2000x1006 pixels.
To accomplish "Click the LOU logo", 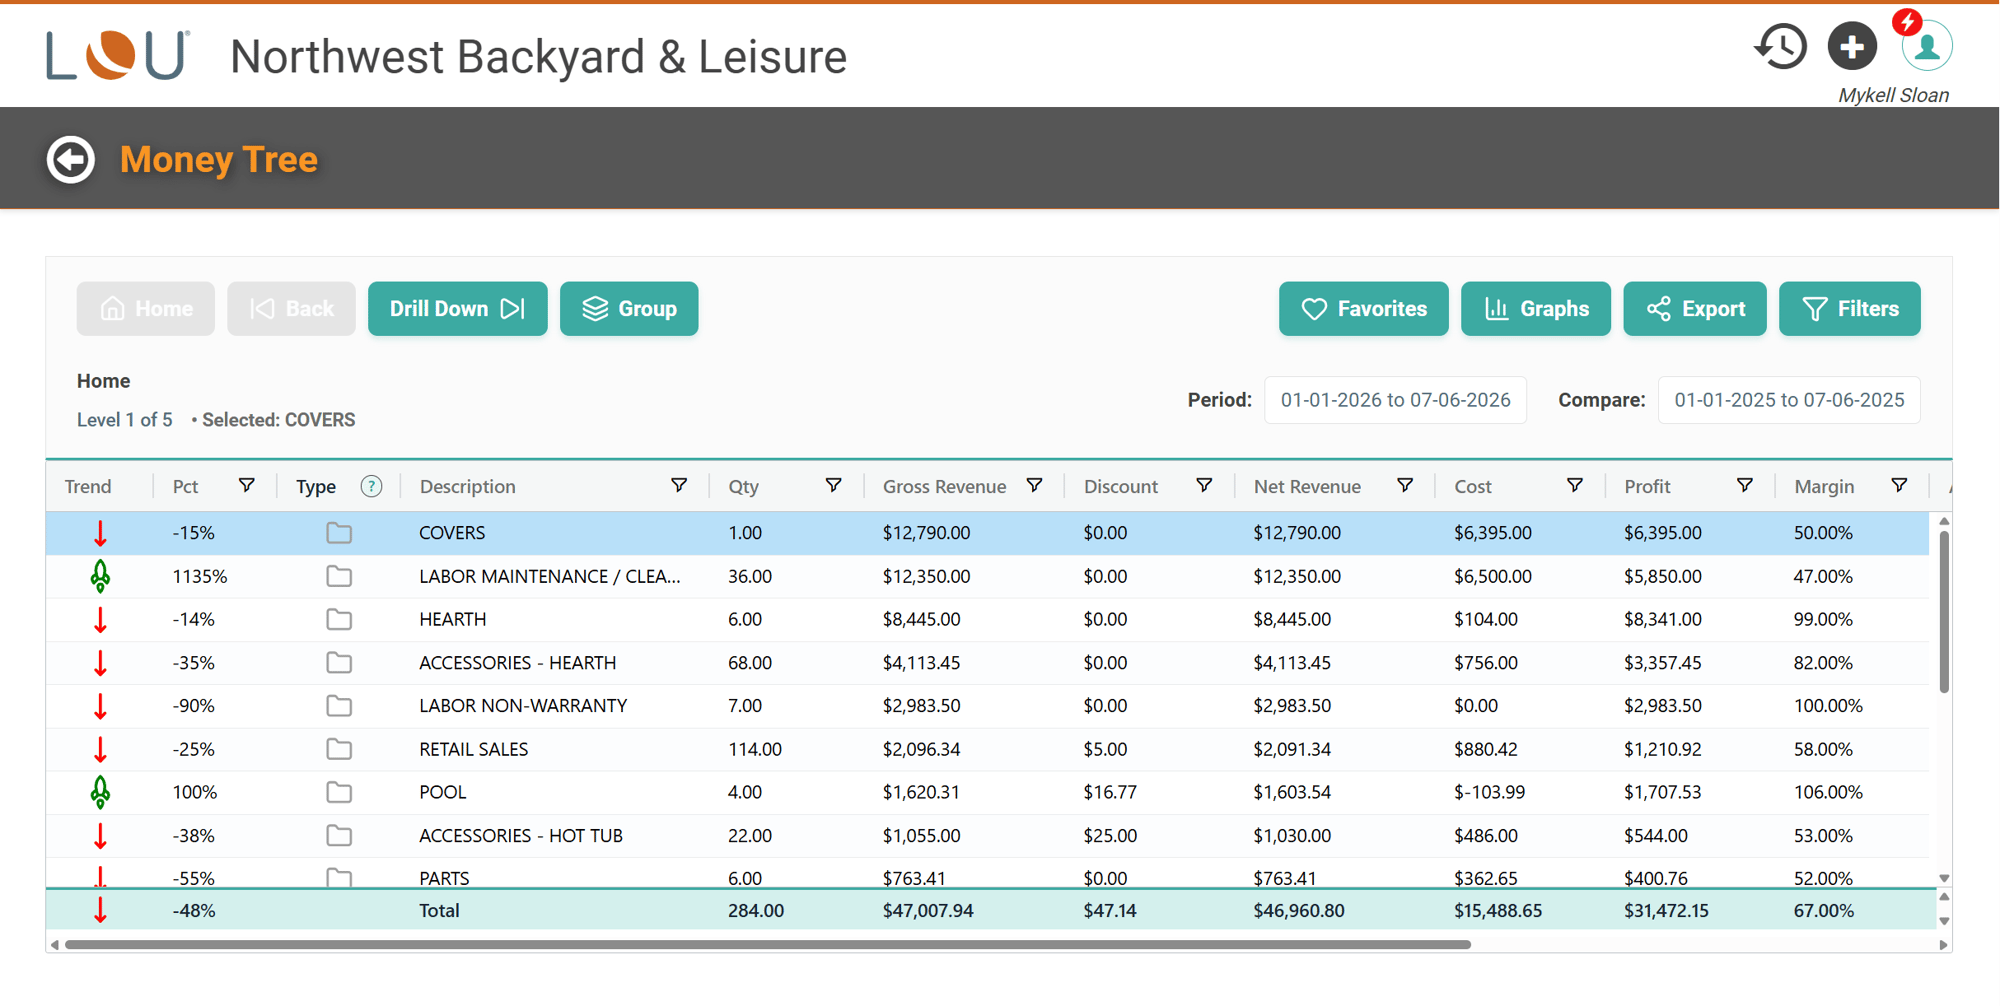I will 118,55.
